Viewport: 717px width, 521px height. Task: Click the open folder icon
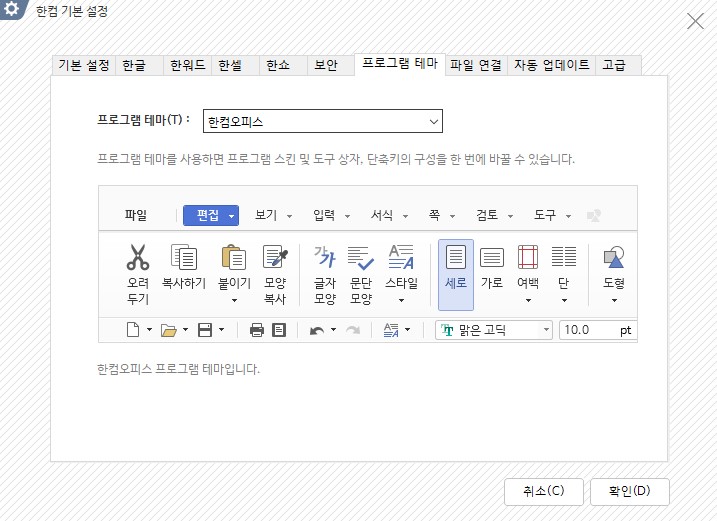169,330
